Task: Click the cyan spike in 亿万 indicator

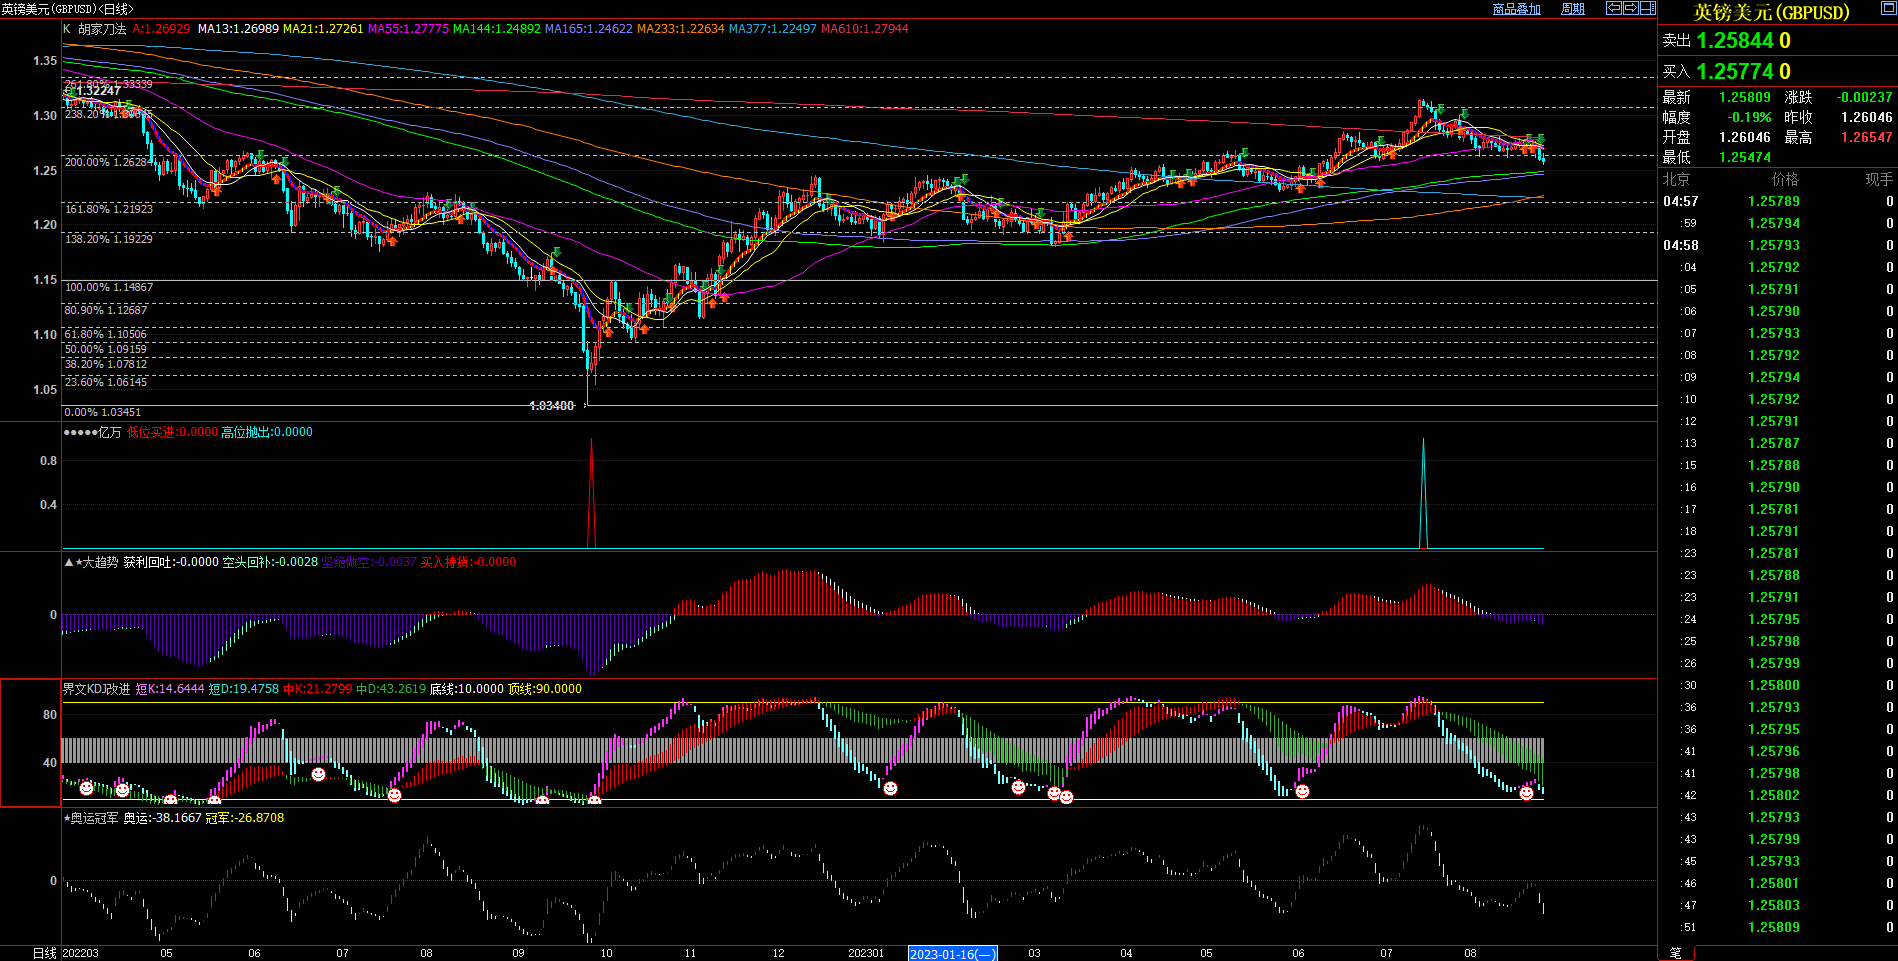Action: pos(1423,490)
